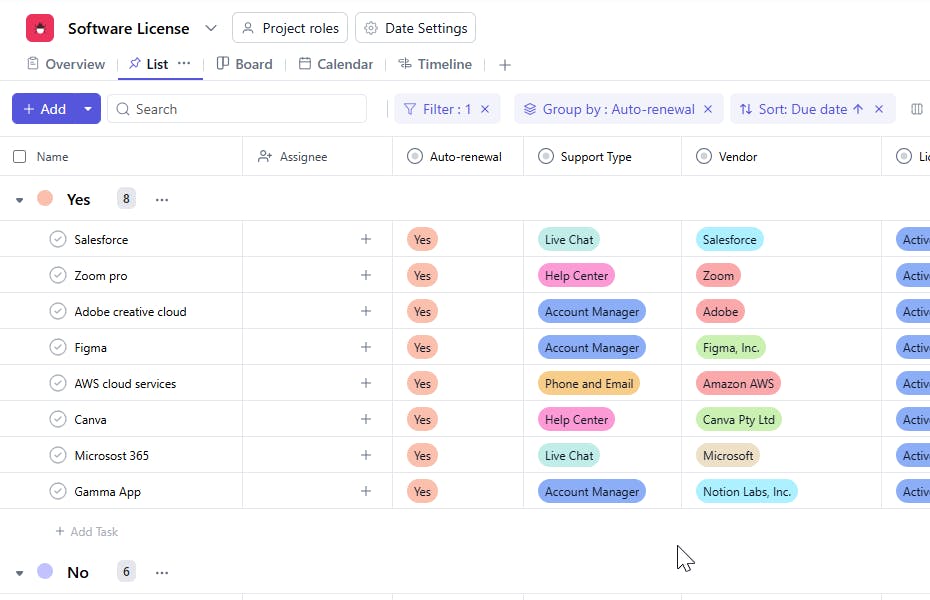Remove the Filter chip with its X
The height and width of the screenshot is (600, 930).
[485, 109]
